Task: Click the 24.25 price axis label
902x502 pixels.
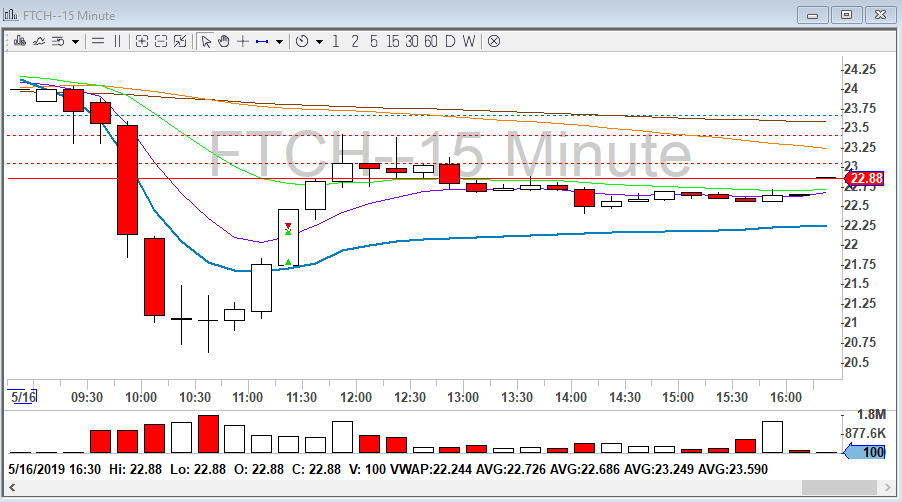Action: point(860,69)
